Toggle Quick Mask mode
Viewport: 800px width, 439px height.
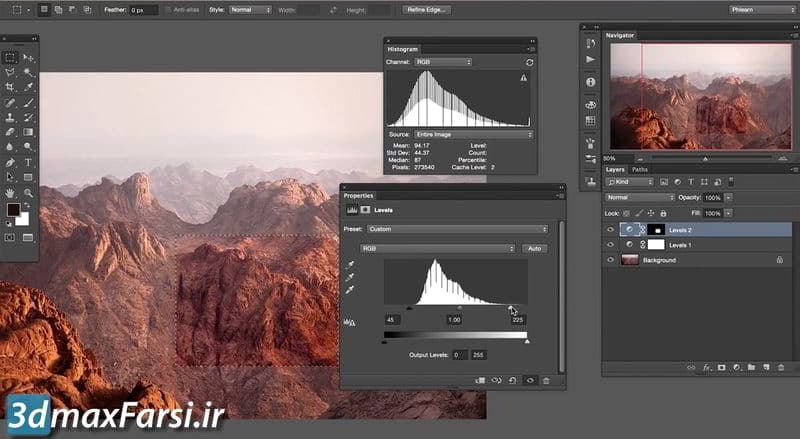(10, 237)
